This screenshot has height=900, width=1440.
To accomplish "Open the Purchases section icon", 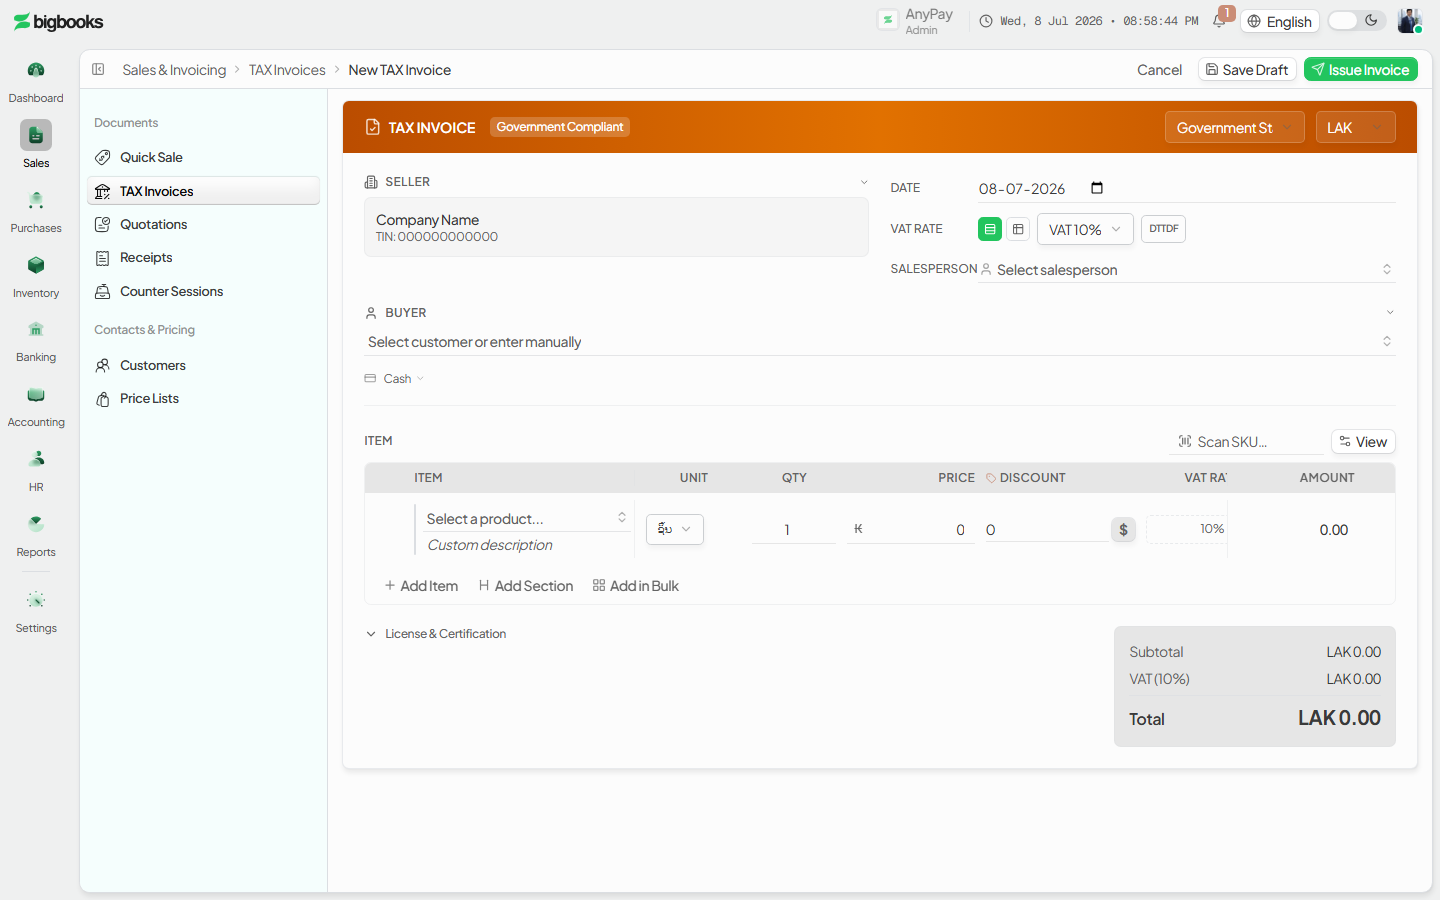I will click(36, 200).
